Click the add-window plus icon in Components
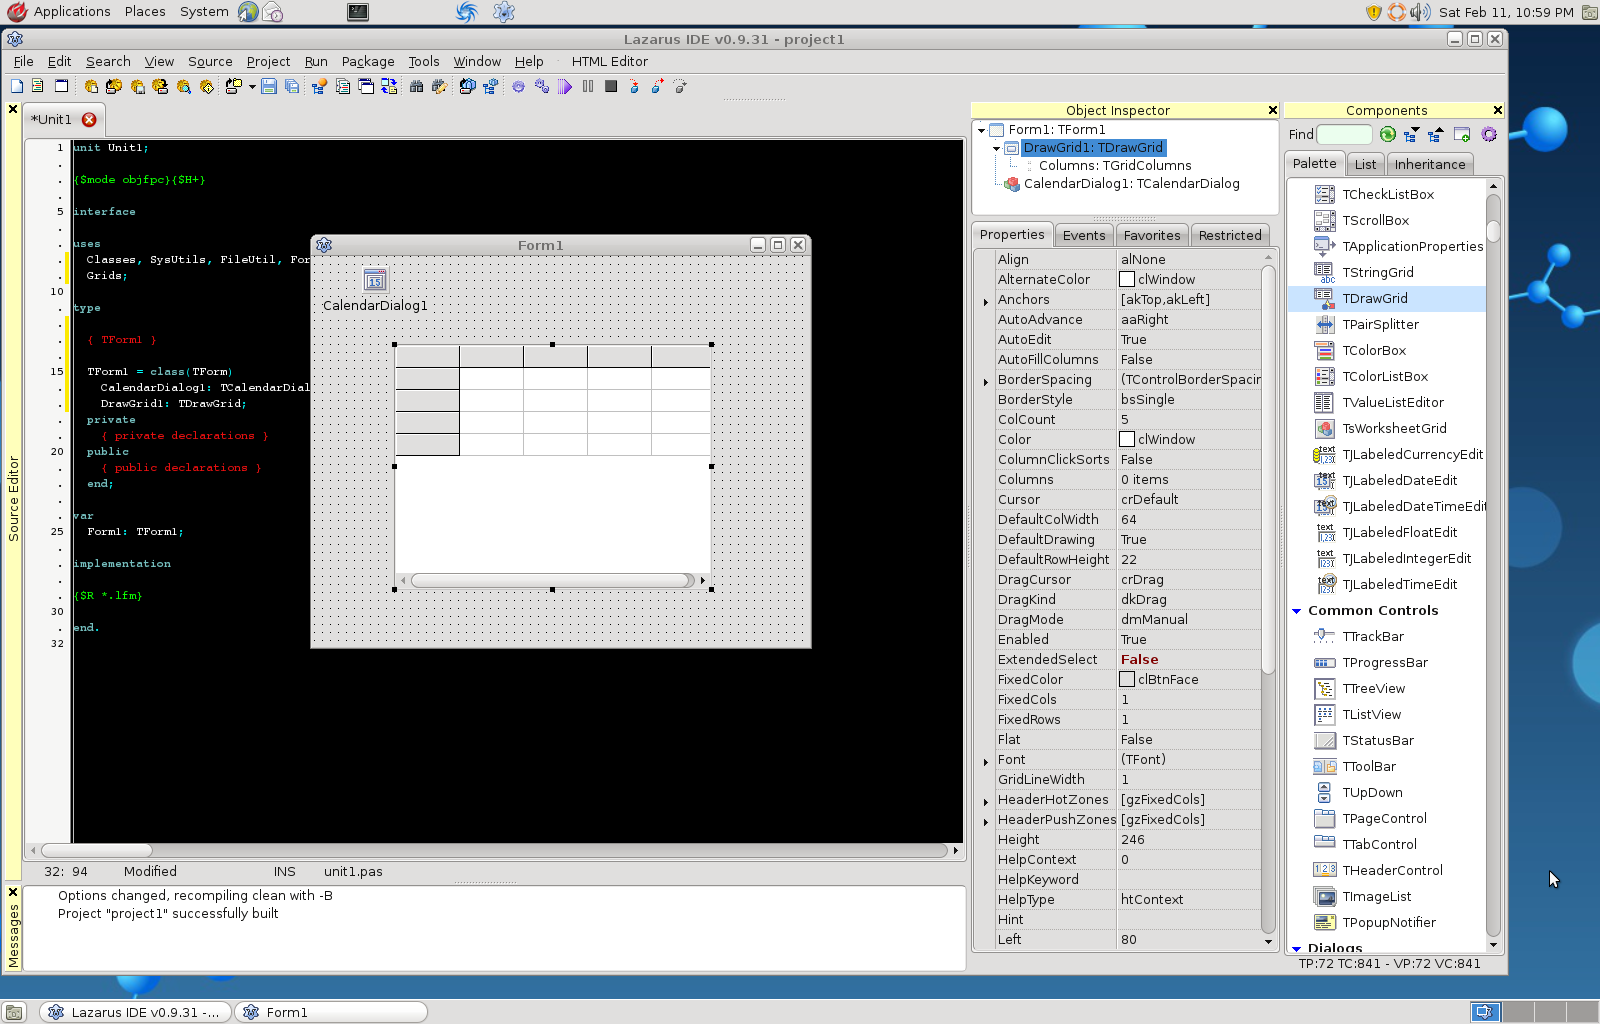This screenshot has height=1024, width=1600. click(1462, 134)
